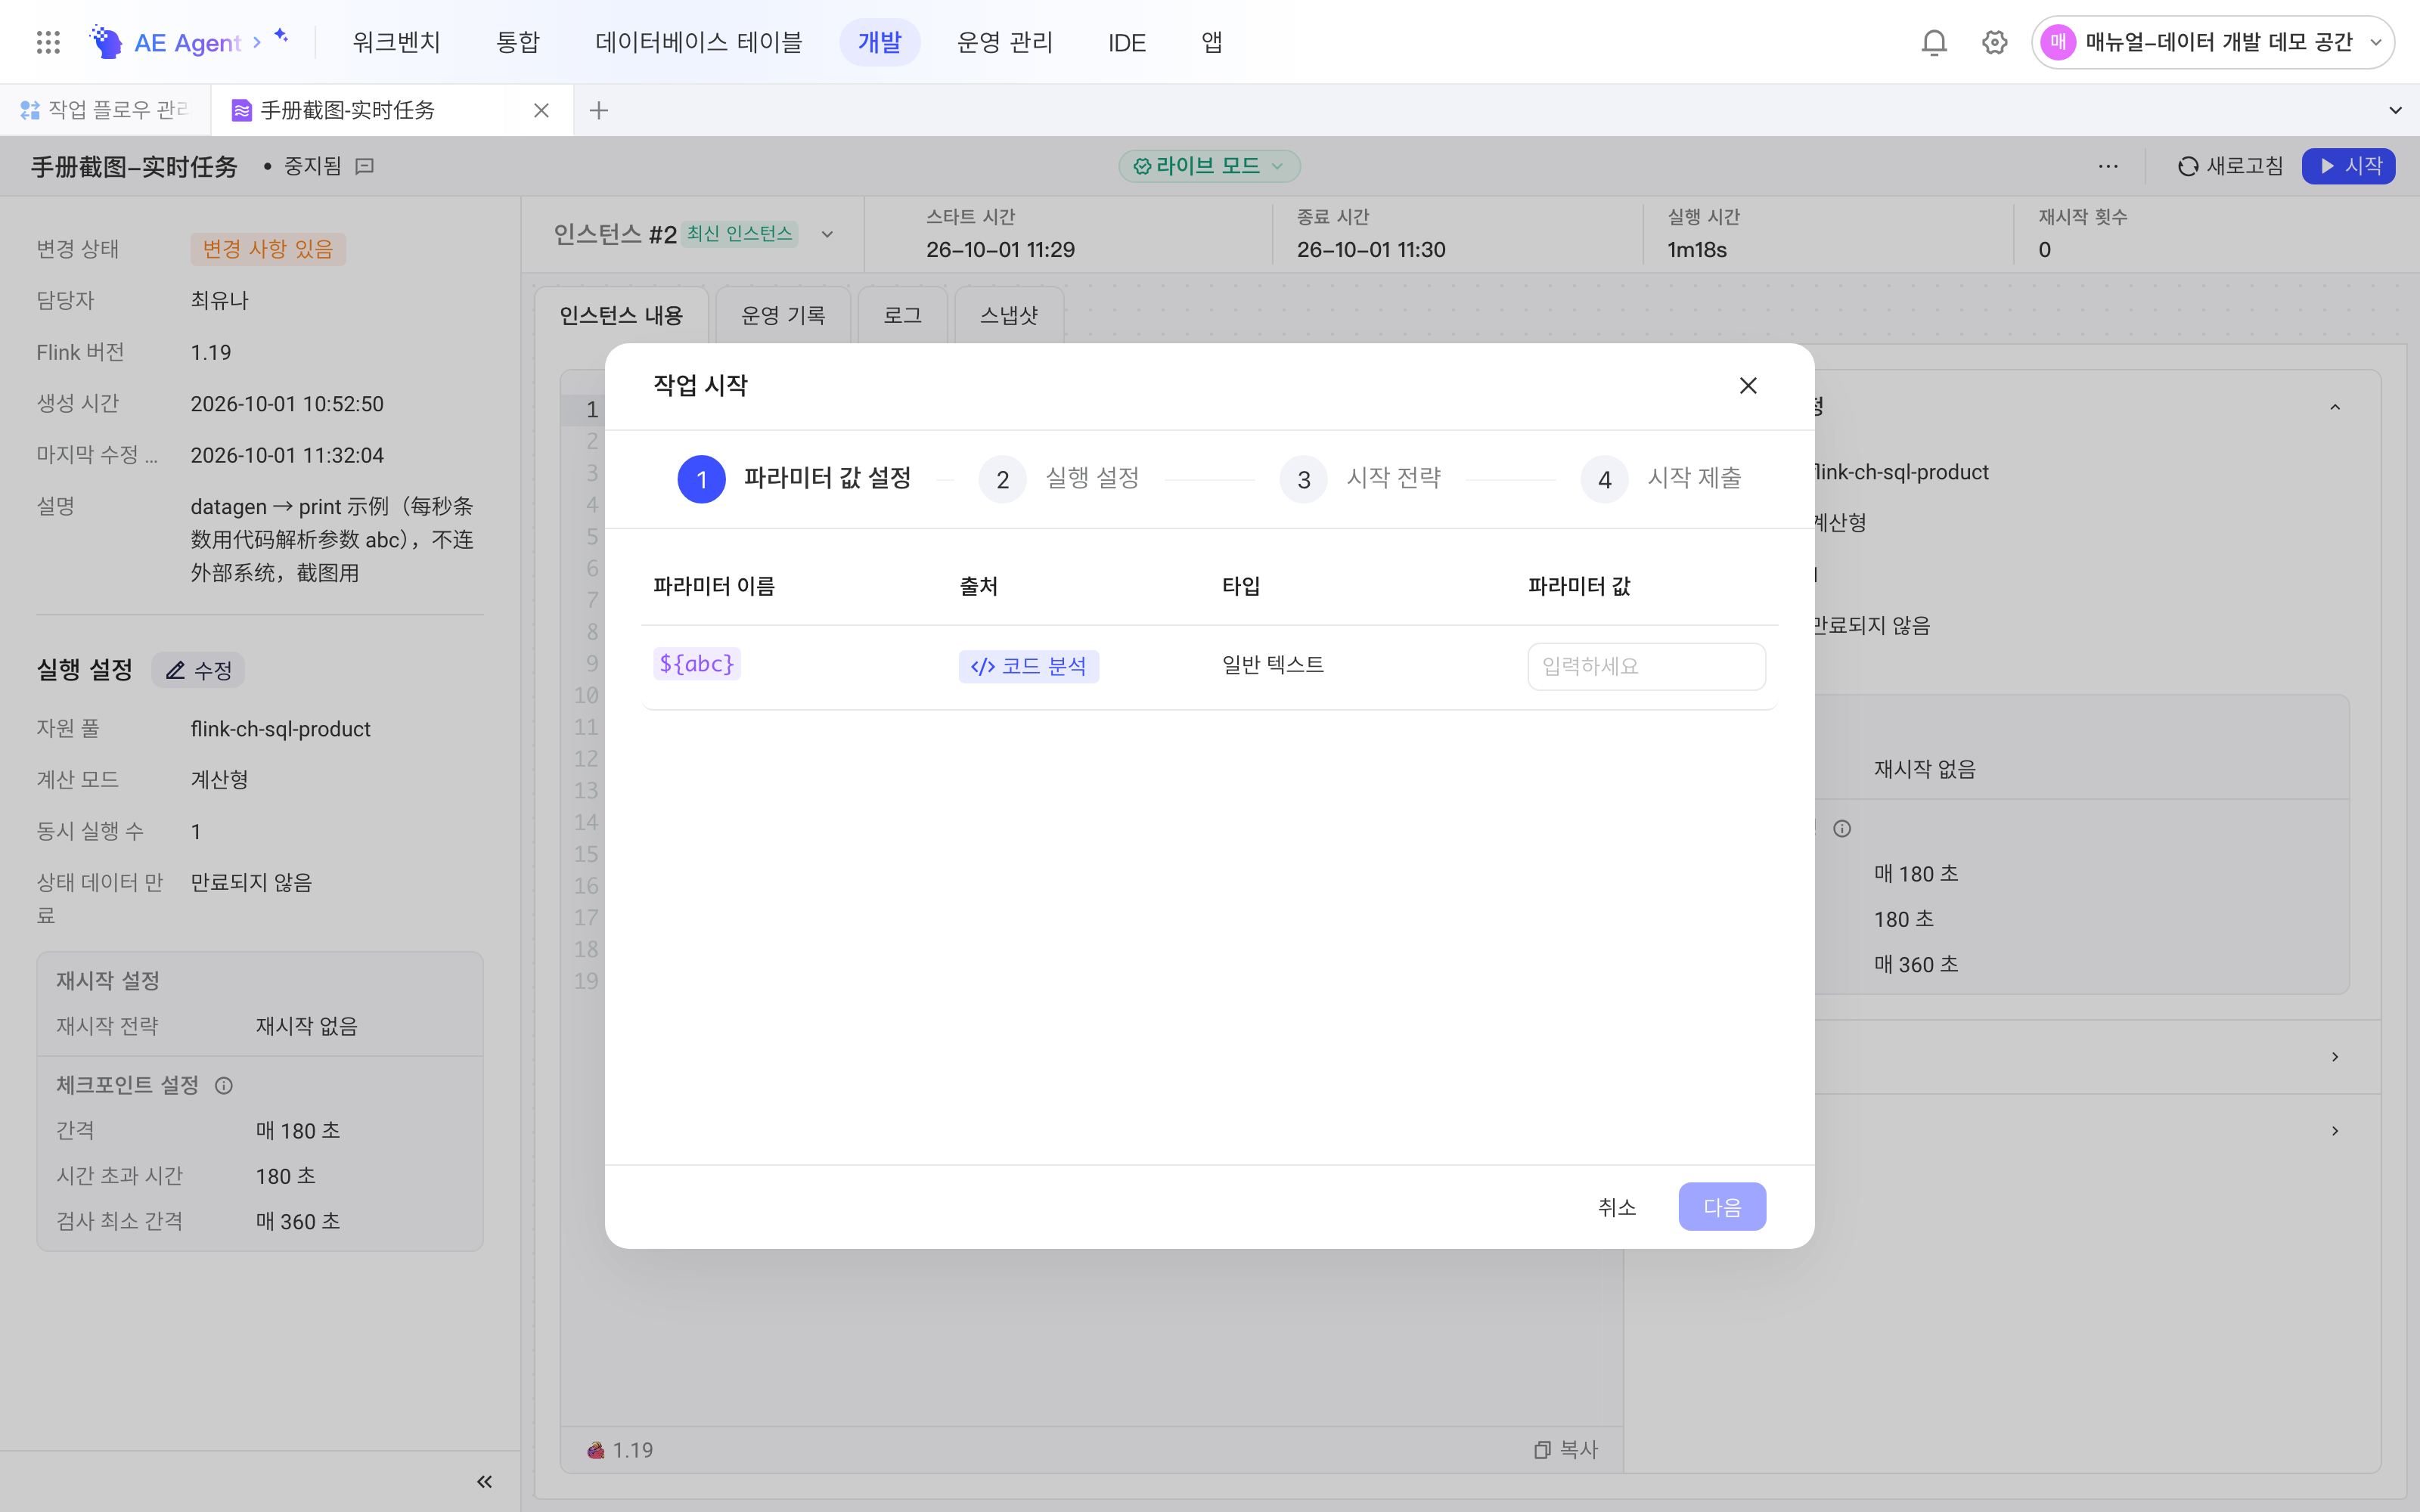Click the 새로고침 refresh button
Screen dimensions: 2420x1512
point(2230,166)
